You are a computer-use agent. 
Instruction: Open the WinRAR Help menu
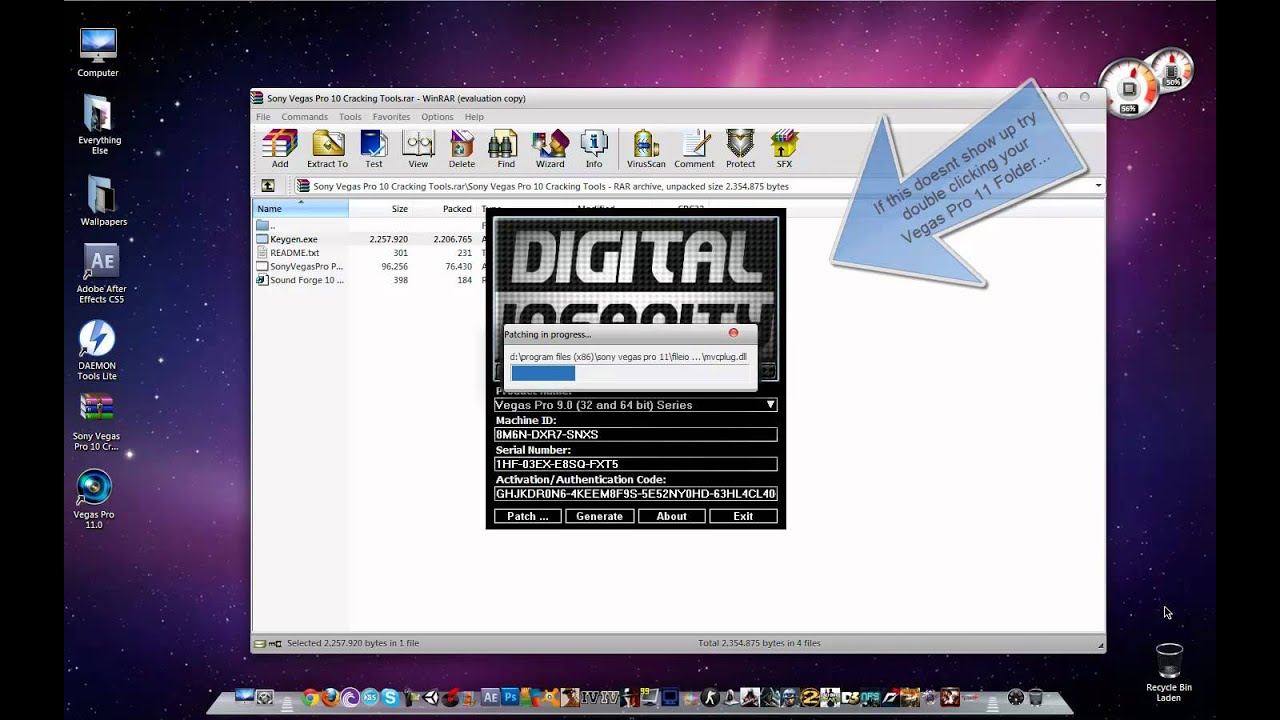[474, 117]
